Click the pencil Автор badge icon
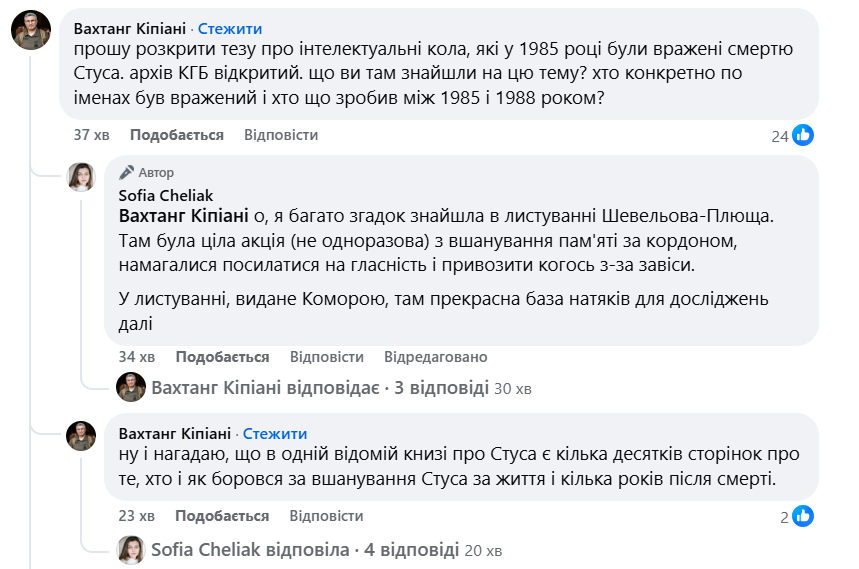859x569 pixels. (x=127, y=173)
